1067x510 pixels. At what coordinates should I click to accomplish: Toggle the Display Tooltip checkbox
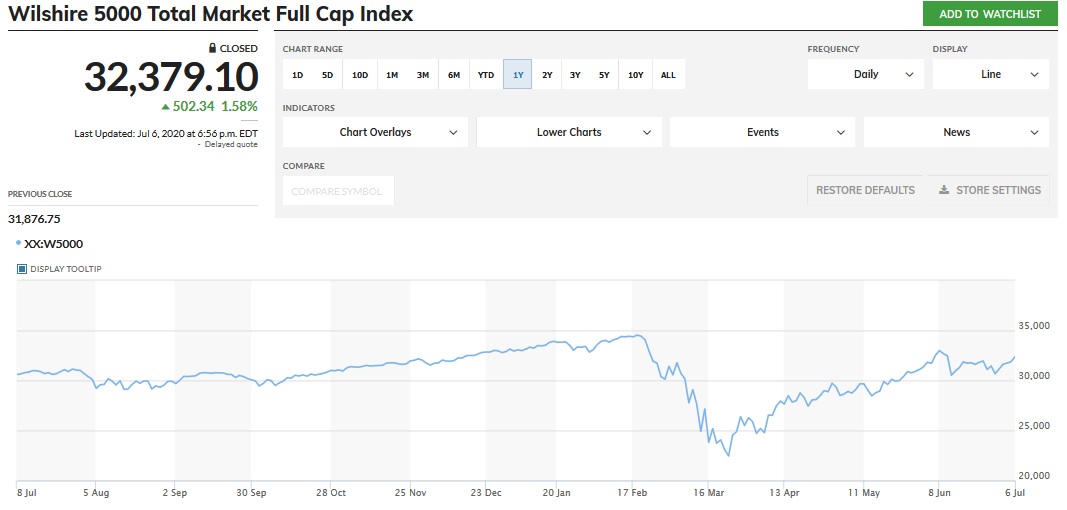(22, 269)
